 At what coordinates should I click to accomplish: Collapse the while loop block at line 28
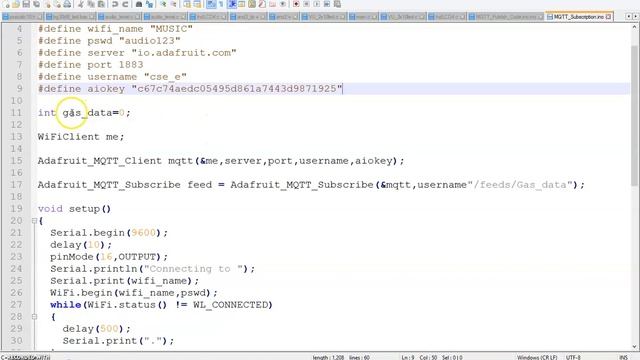34,317
